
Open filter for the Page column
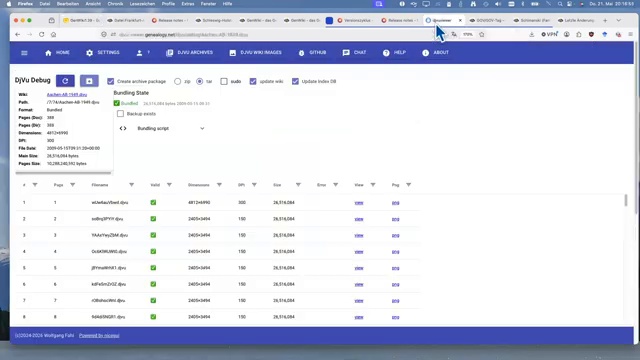[x=73, y=185]
